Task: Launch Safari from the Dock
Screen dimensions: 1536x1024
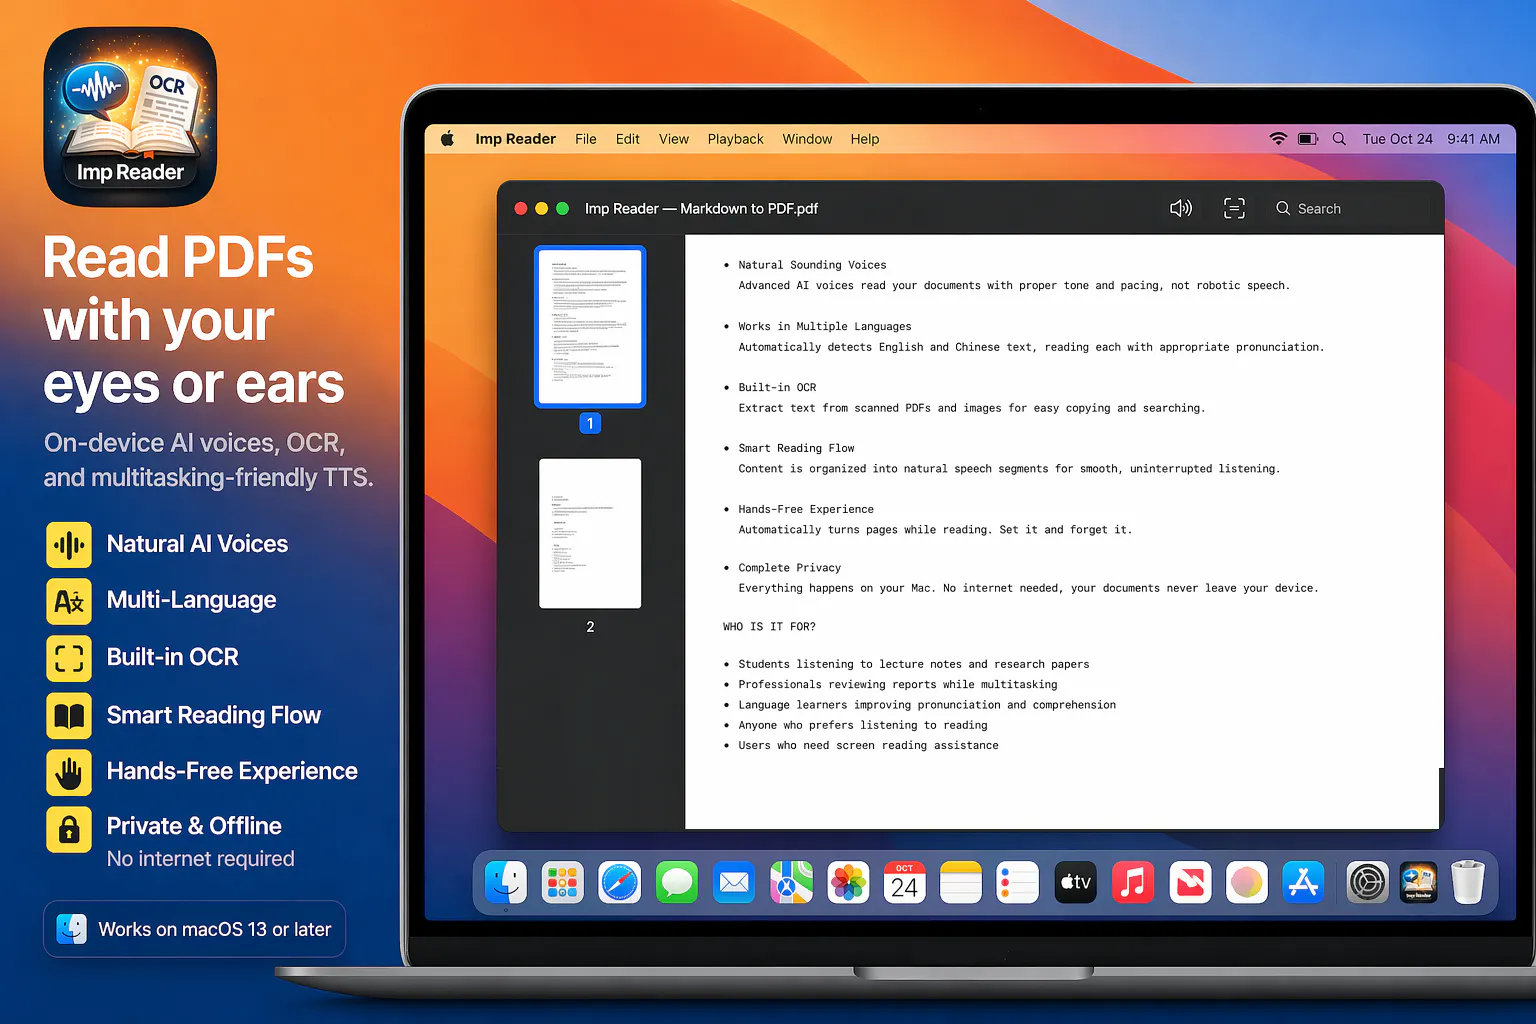Action: (x=620, y=882)
